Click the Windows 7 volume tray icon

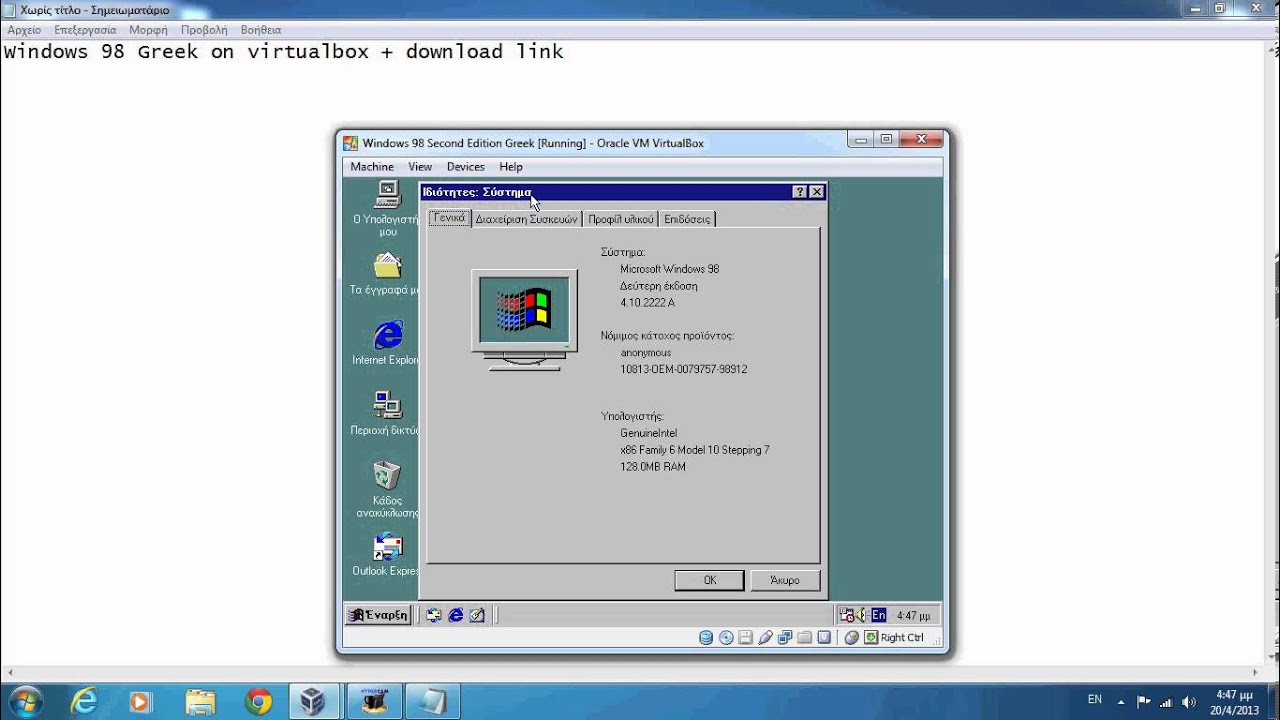pyautogui.click(x=1187, y=701)
